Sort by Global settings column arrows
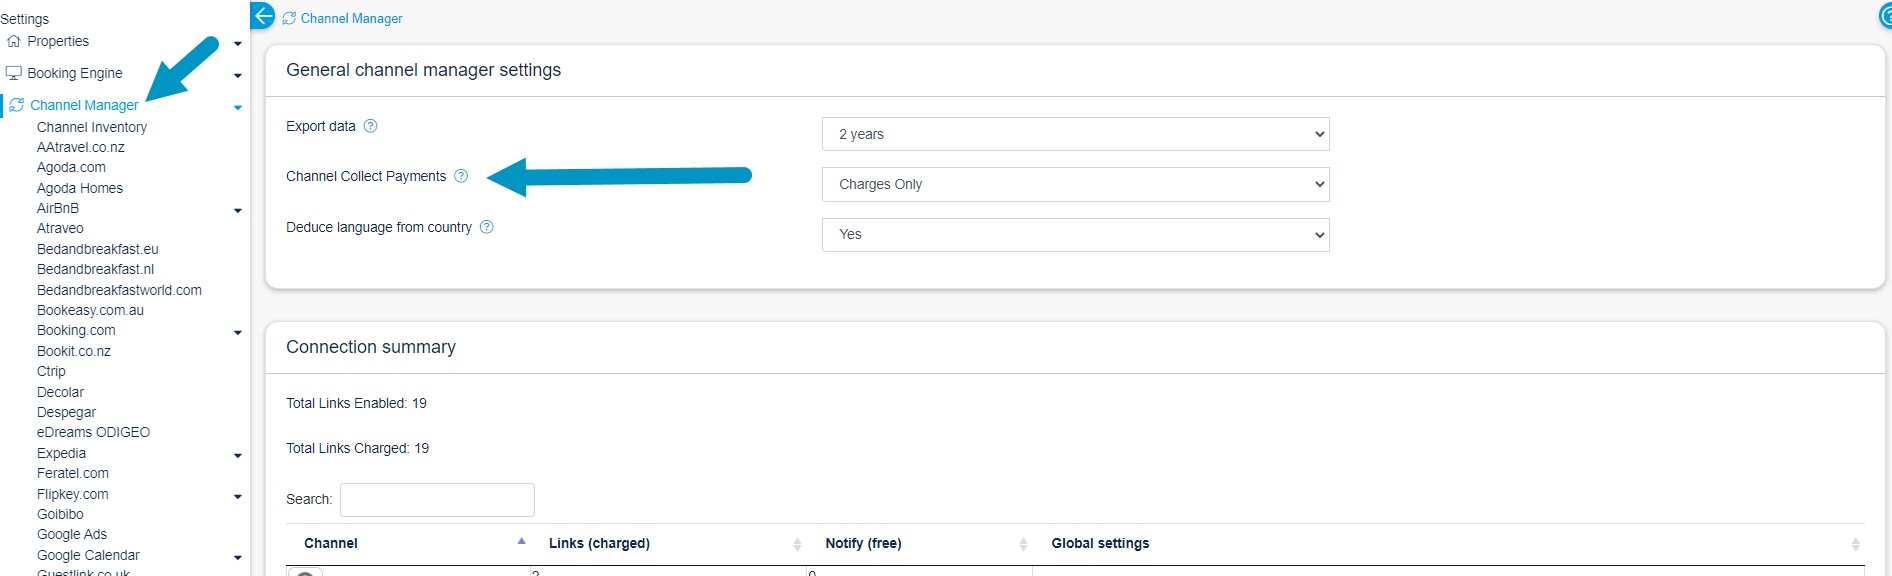Viewport: 1892px width, 576px height. coord(1855,544)
